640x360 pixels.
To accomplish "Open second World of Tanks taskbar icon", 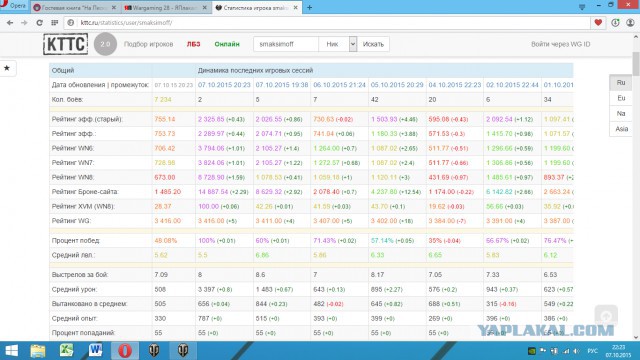I will coord(183,351).
